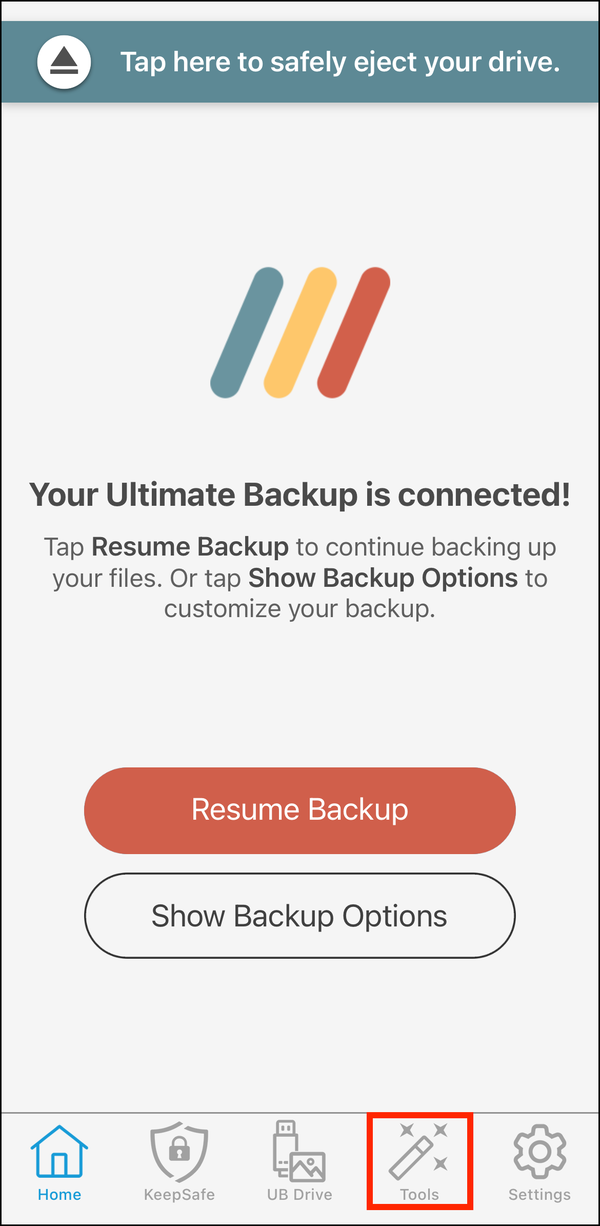Screen dimensions: 600x1226
Task: Click the yellow stripe of the logo
Action: point(300,331)
